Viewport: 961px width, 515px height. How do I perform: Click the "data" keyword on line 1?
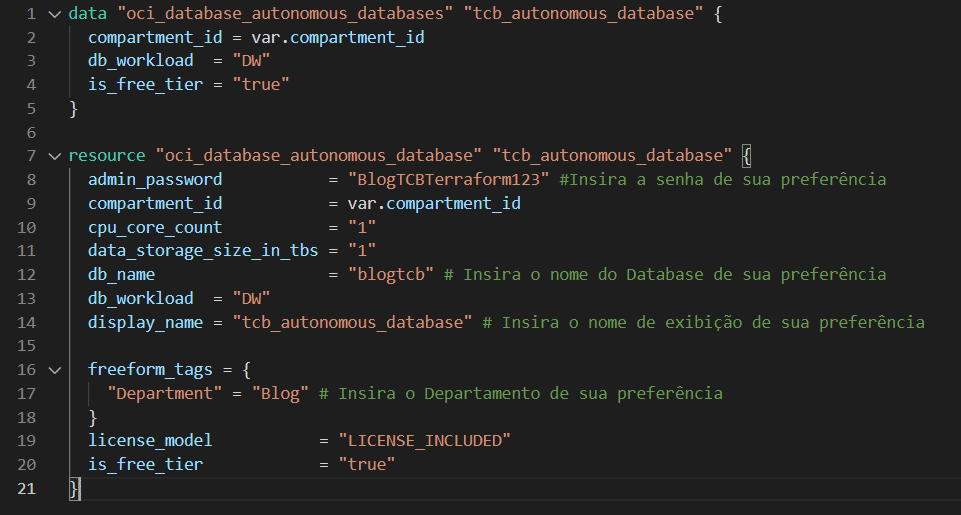point(88,13)
